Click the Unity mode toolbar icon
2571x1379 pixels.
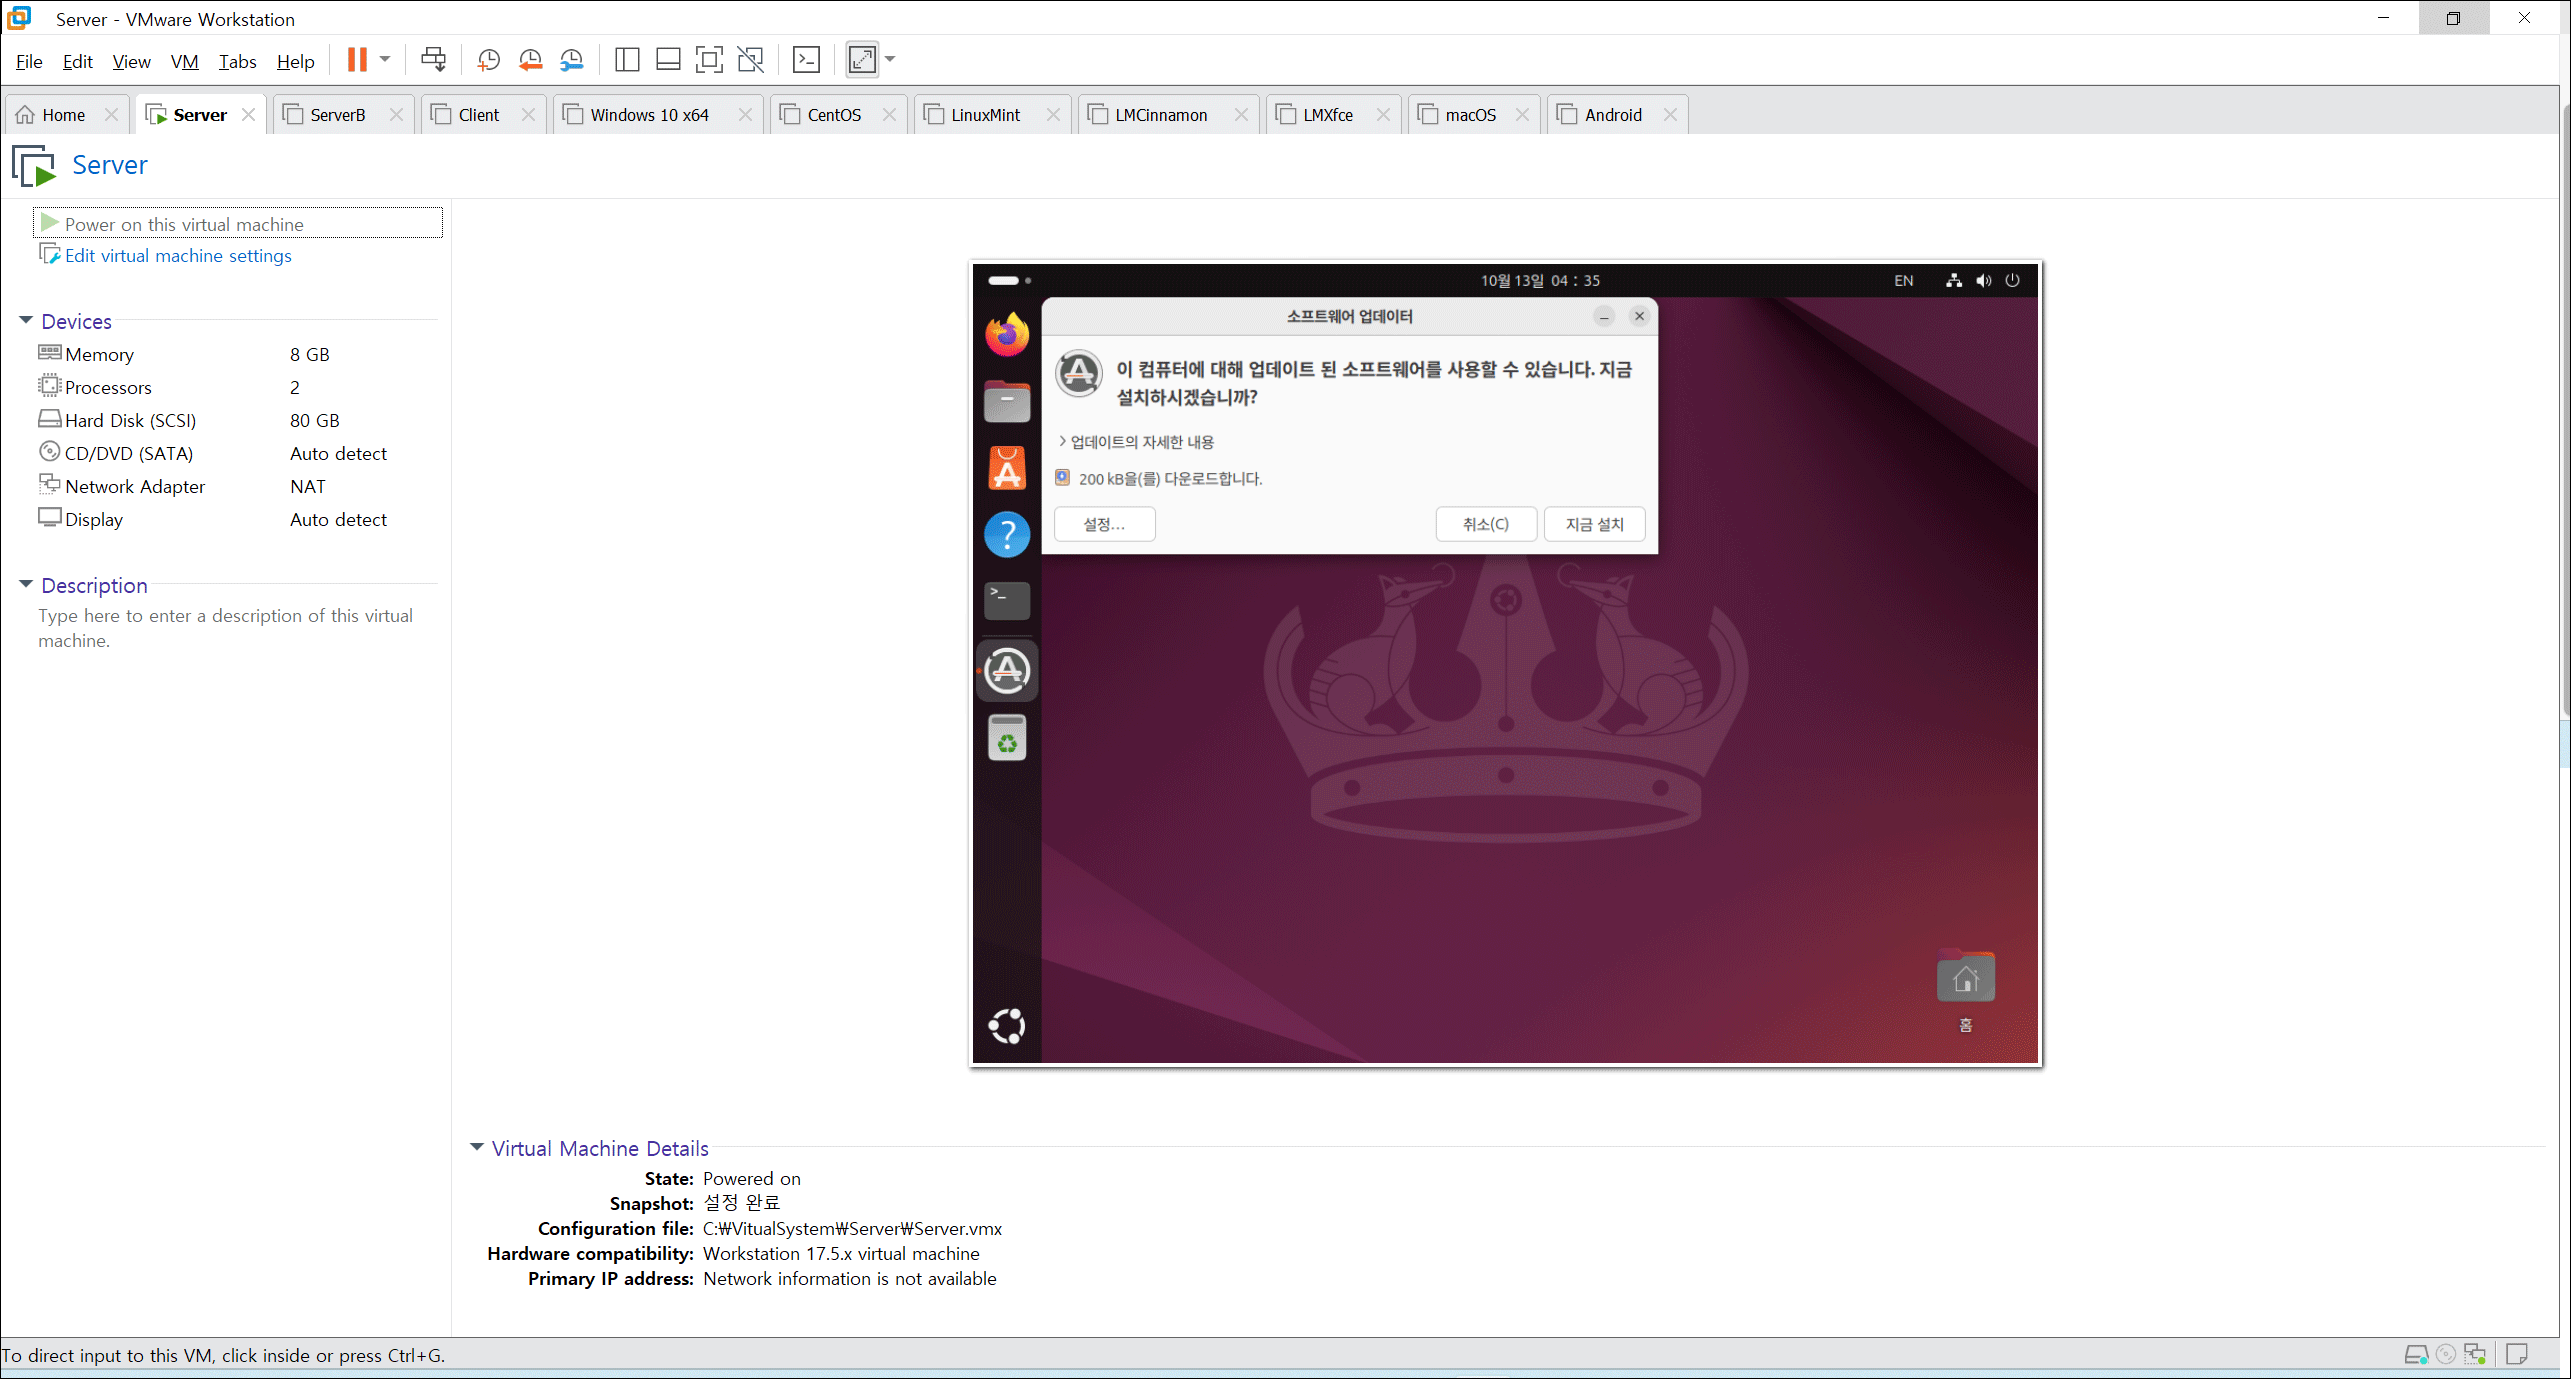point(750,60)
